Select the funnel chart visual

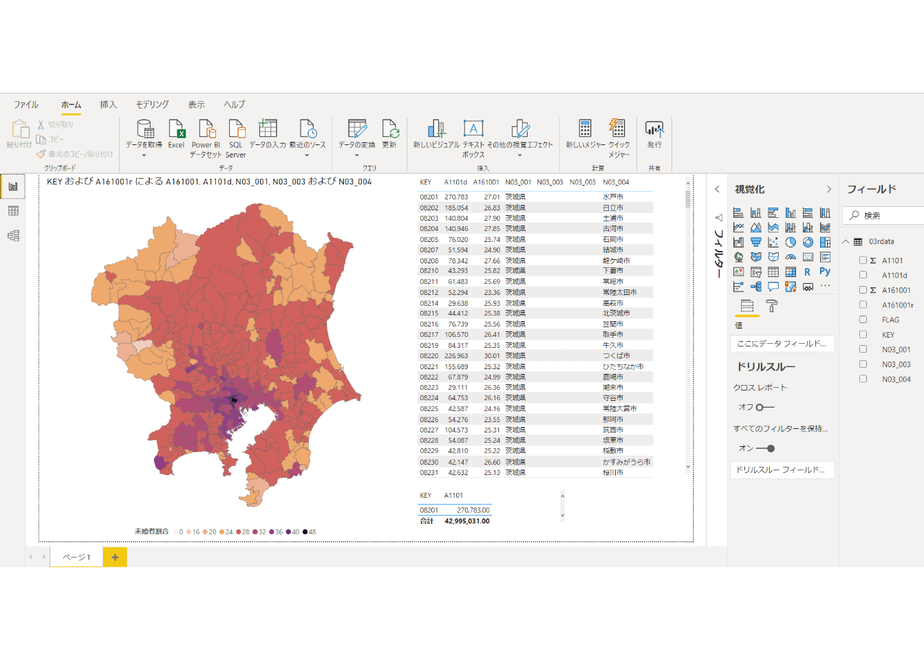755,242
